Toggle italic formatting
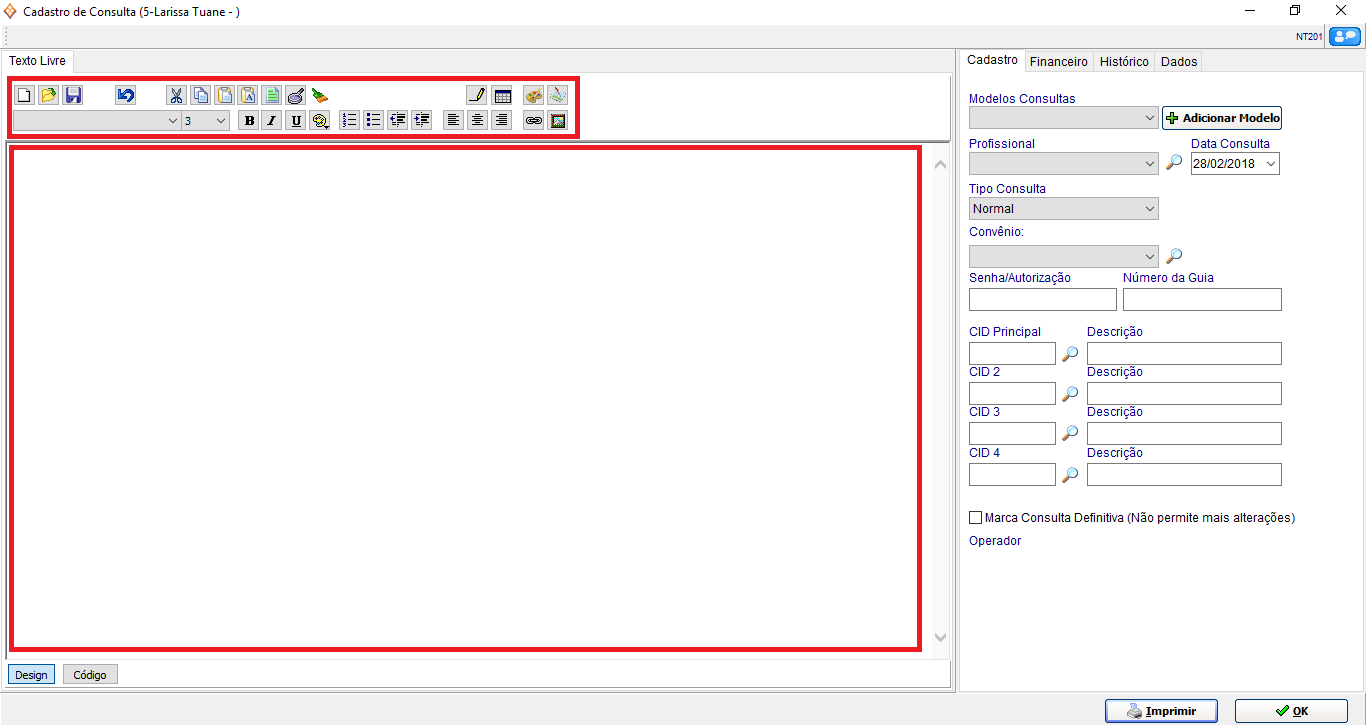The height and width of the screenshot is (725, 1366). coord(271,121)
